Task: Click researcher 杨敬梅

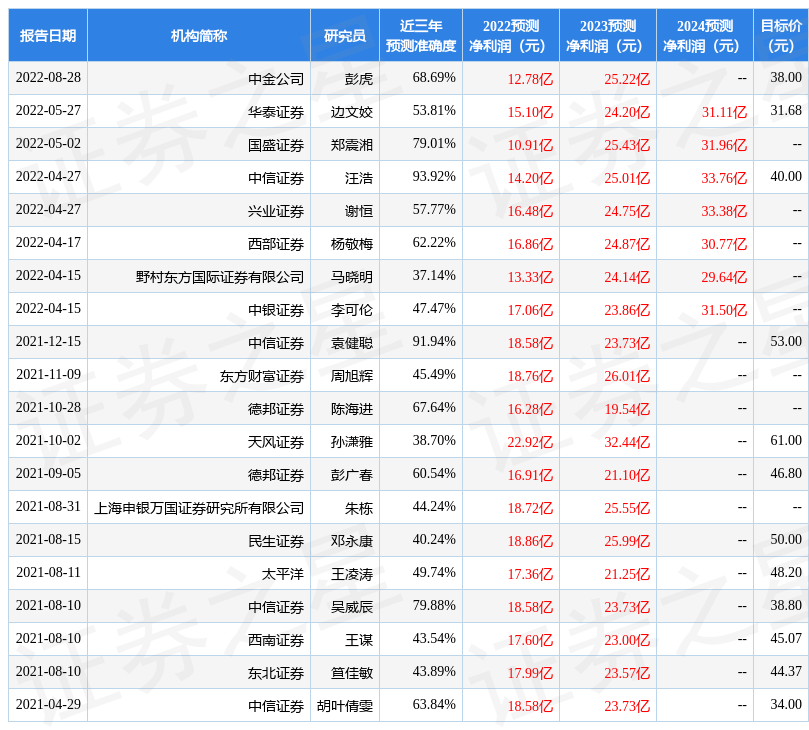Action: click(x=352, y=244)
